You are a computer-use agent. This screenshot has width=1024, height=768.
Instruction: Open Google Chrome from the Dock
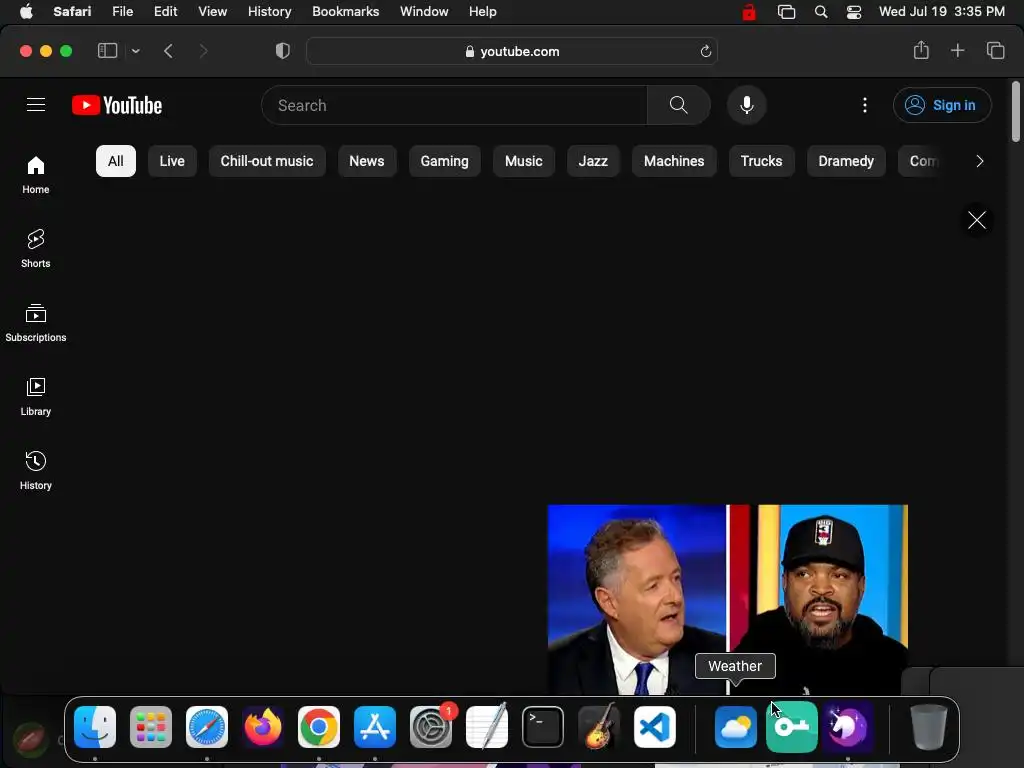pyautogui.click(x=319, y=727)
